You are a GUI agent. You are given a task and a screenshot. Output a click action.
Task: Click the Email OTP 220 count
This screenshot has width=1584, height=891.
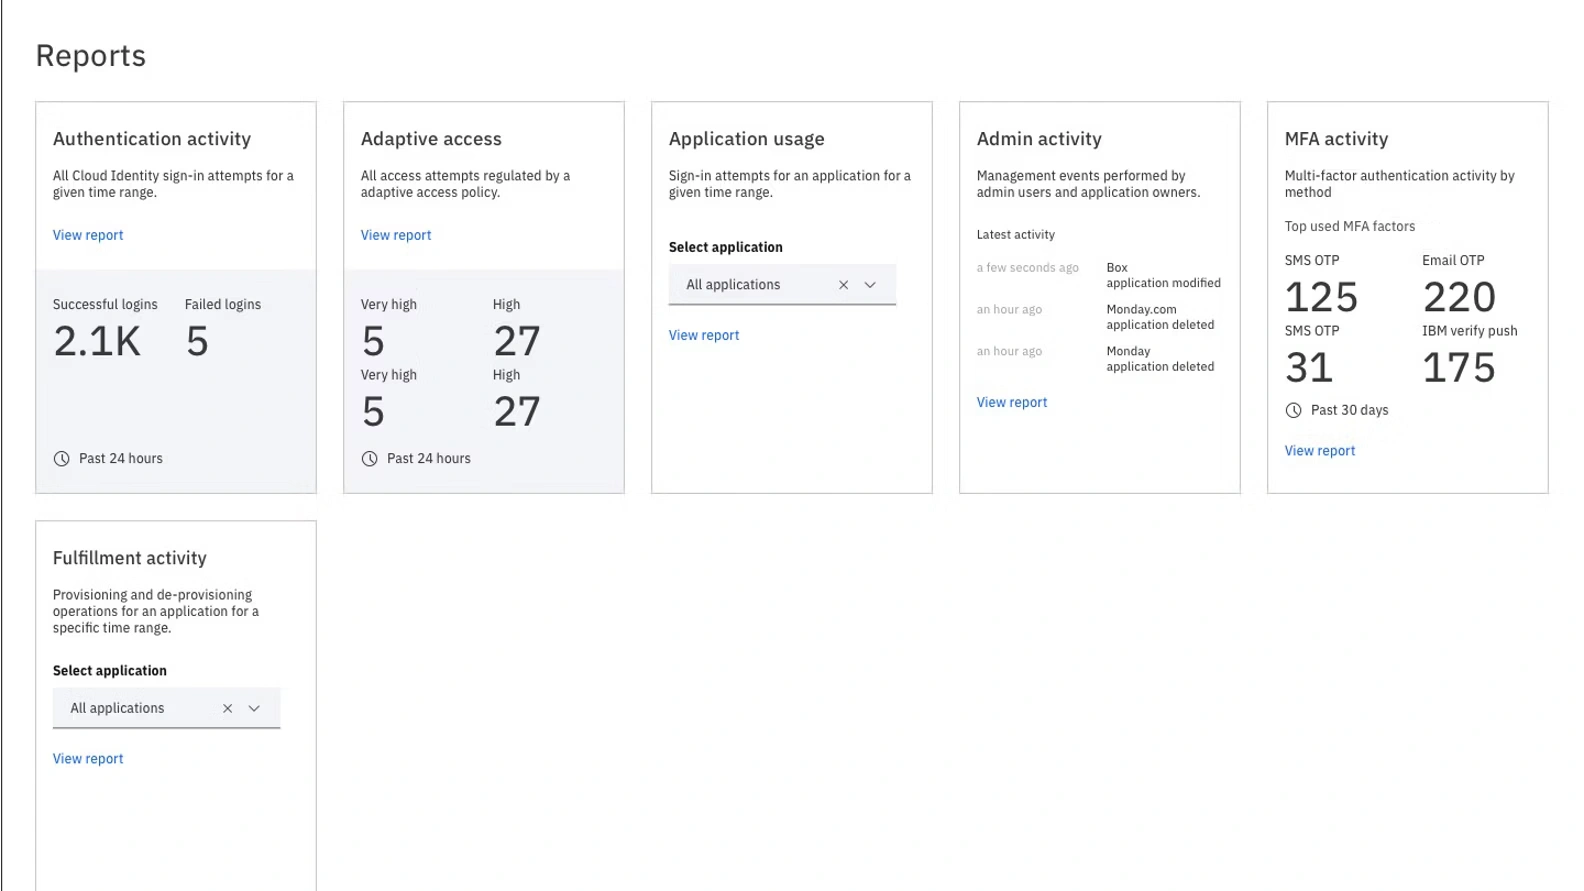pos(1459,298)
